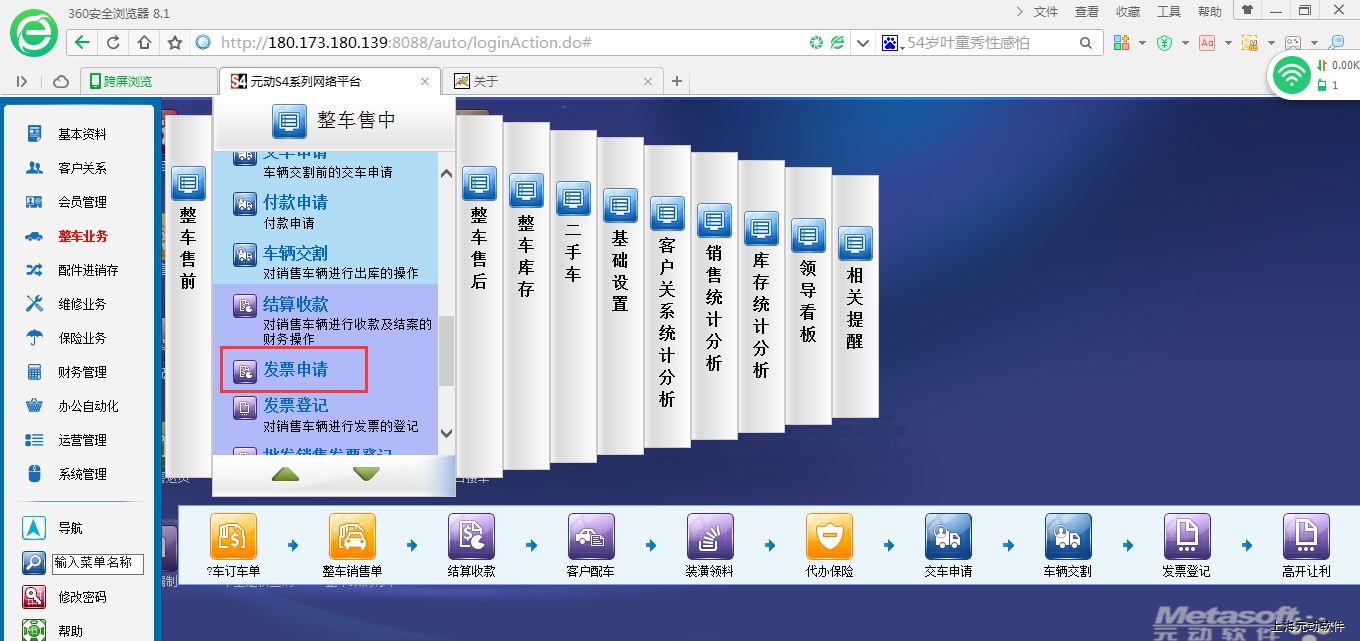Image resolution: width=1360 pixels, height=641 pixels.
Task: Open the 付款申请 menu entry
Action: click(x=295, y=203)
